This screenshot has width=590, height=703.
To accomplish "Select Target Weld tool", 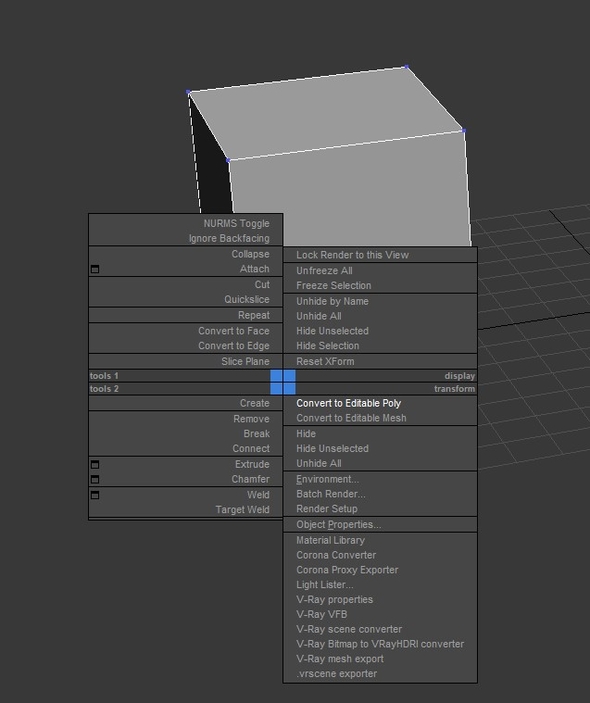I will (242, 510).
